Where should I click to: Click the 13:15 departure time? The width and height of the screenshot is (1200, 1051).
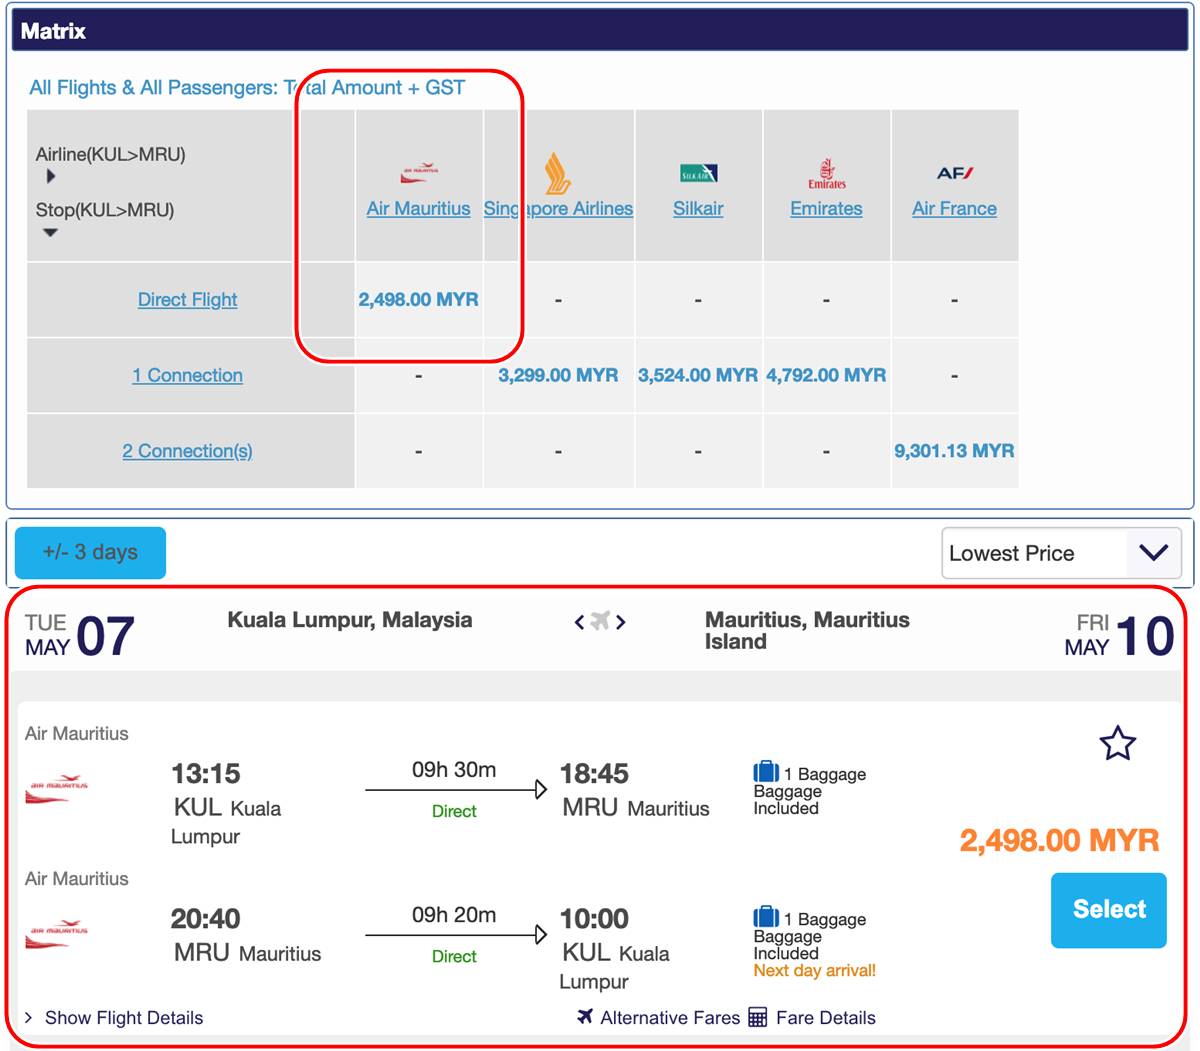[206, 774]
